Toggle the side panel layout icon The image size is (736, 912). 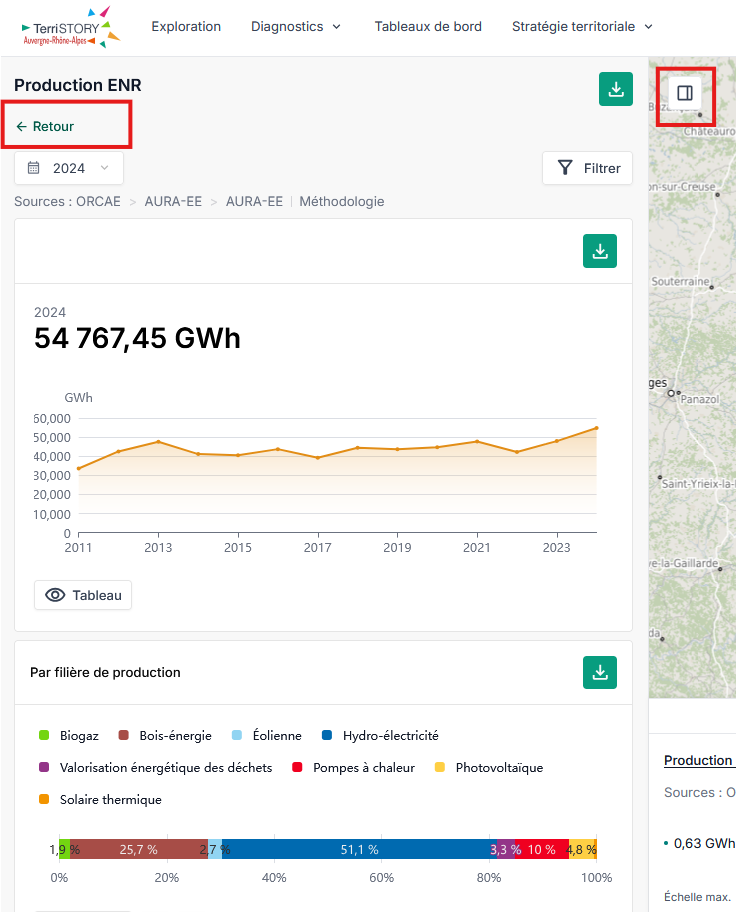[685, 93]
